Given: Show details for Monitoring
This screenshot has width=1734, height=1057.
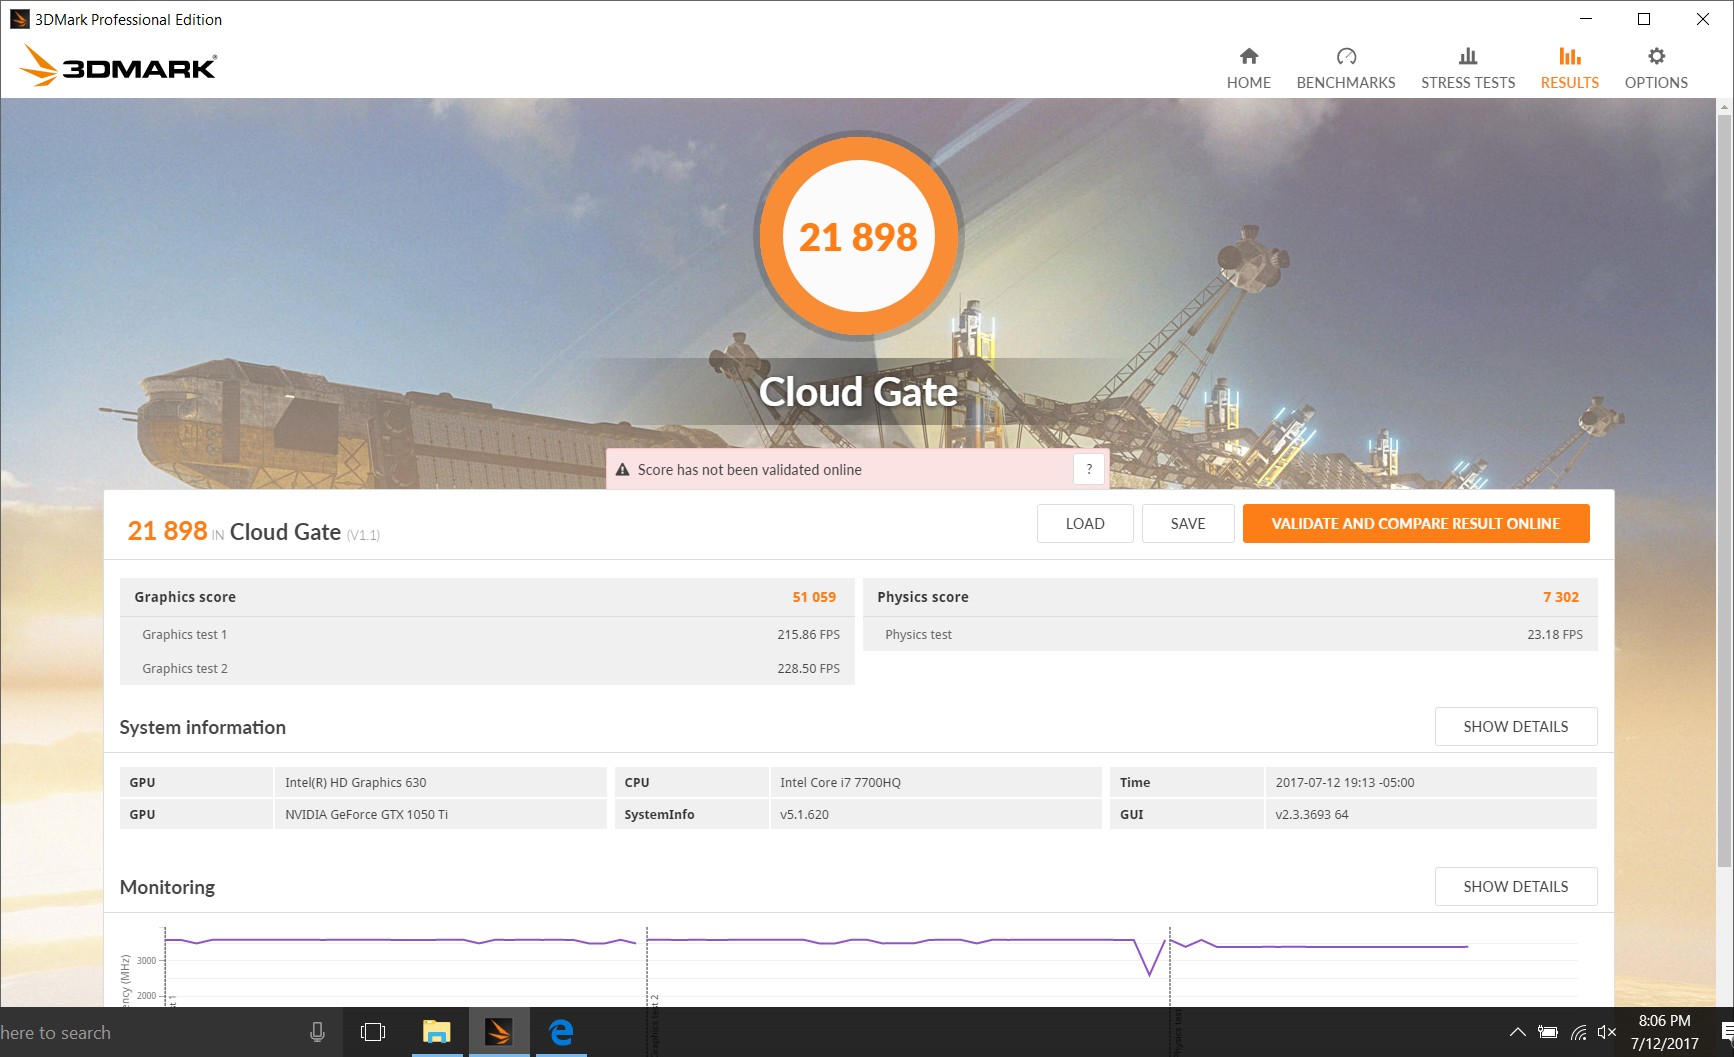Looking at the screenshot, I should (1515, 887).
